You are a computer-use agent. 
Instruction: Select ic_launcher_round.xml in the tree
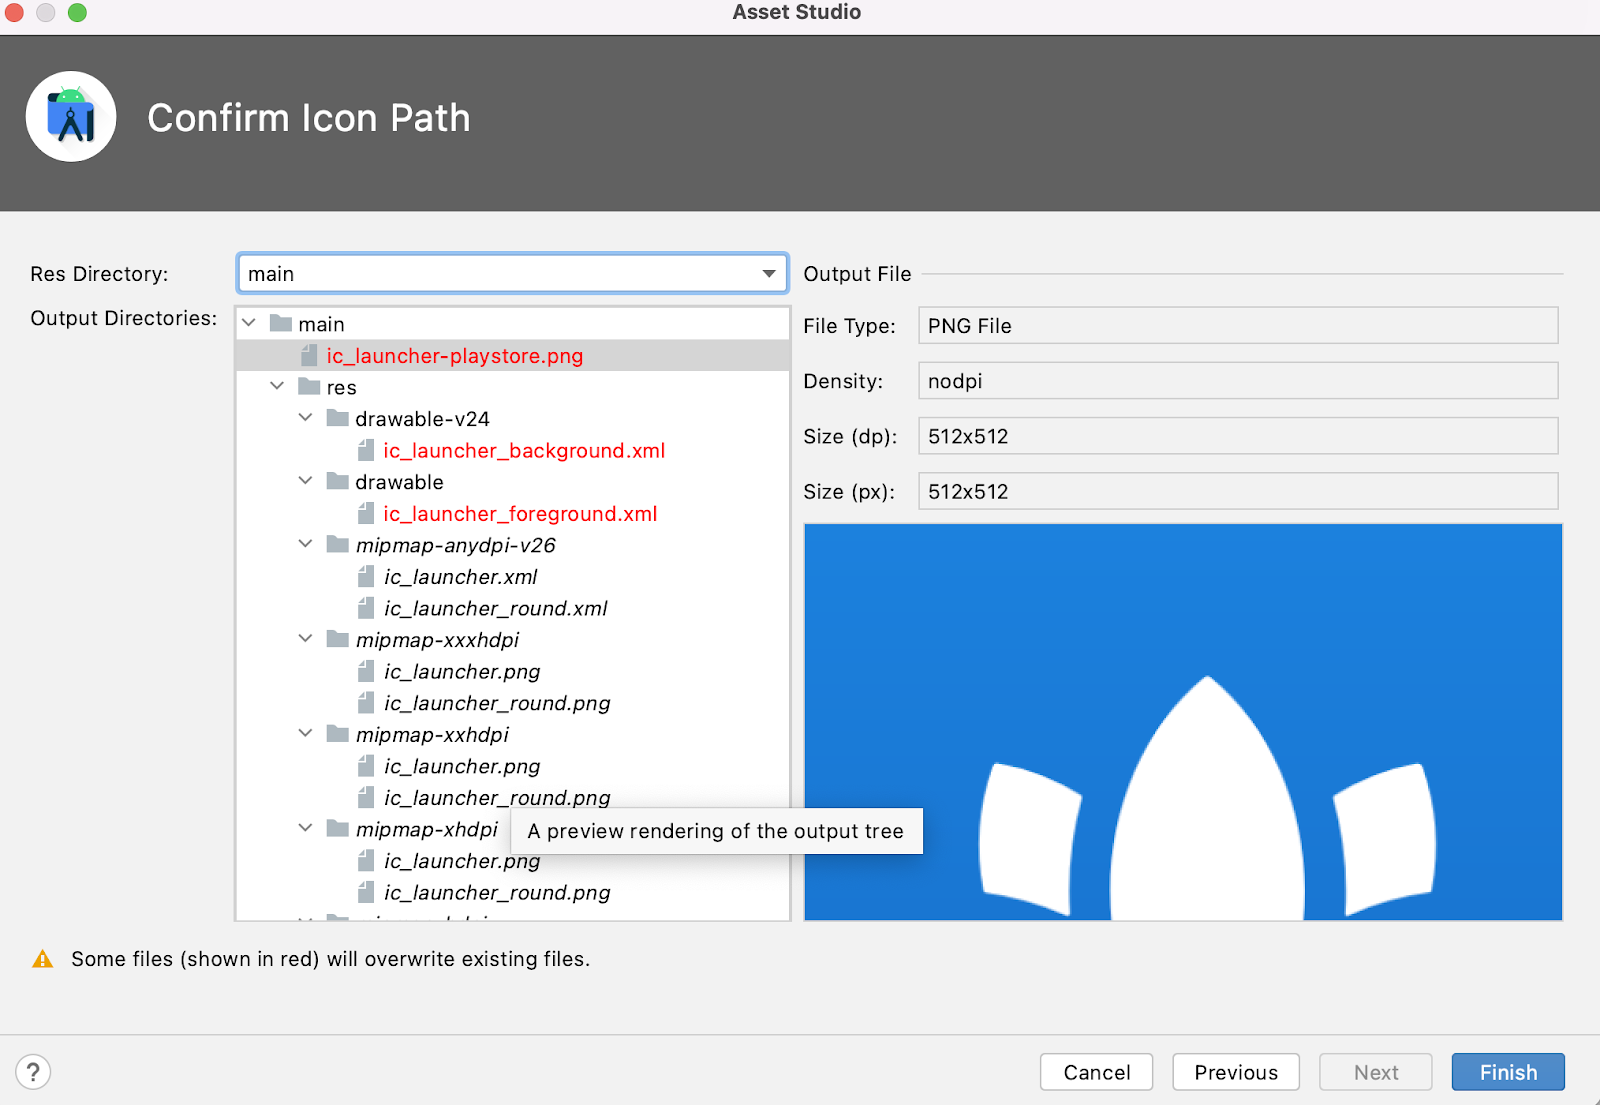click(495, 609)
